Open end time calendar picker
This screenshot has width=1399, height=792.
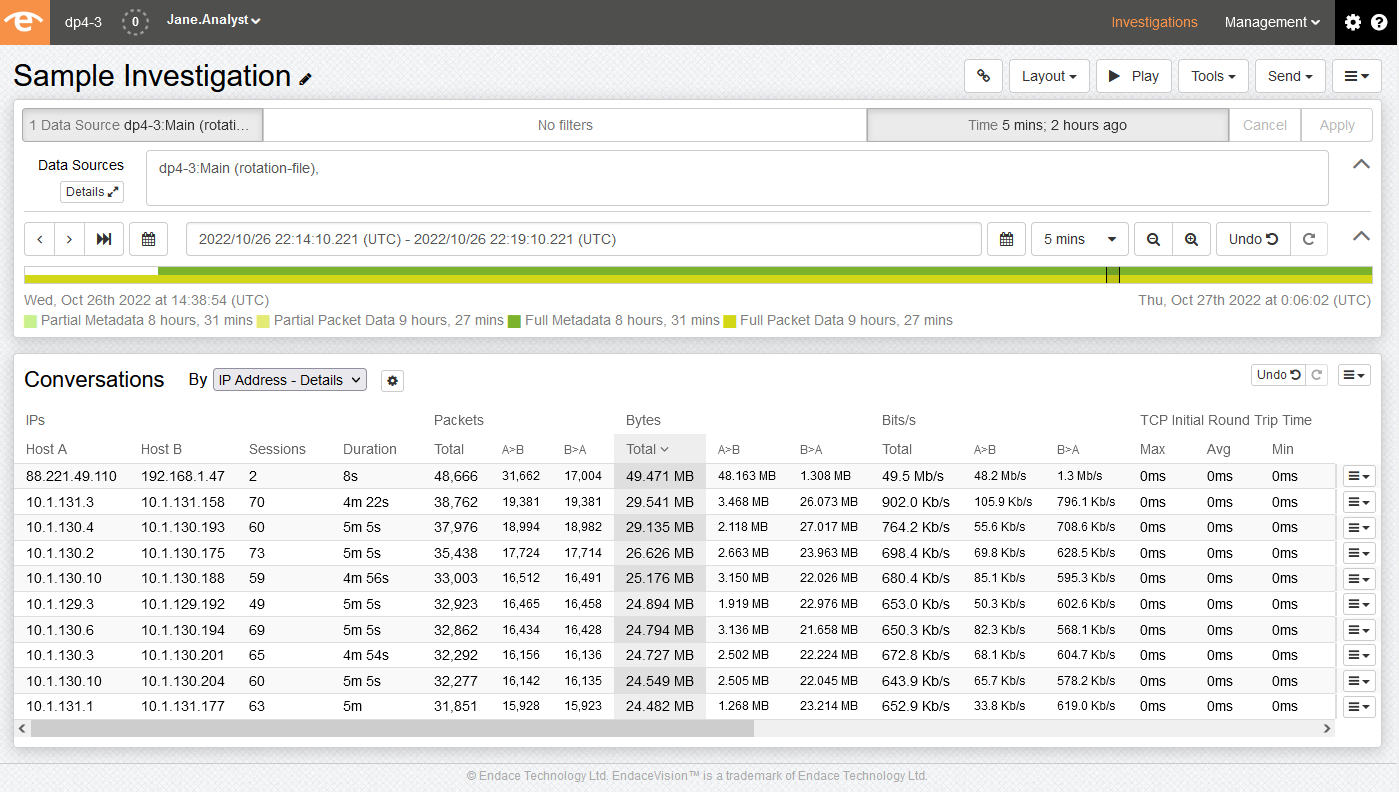1007,239
